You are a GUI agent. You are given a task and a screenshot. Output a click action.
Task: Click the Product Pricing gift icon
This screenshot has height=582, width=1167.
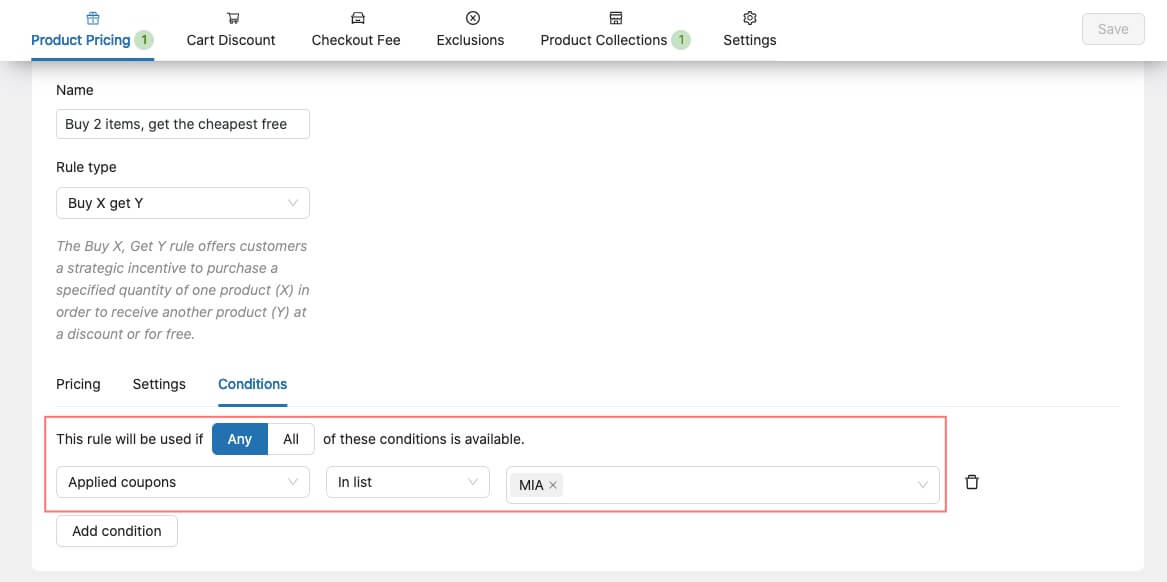pos(92,18)
